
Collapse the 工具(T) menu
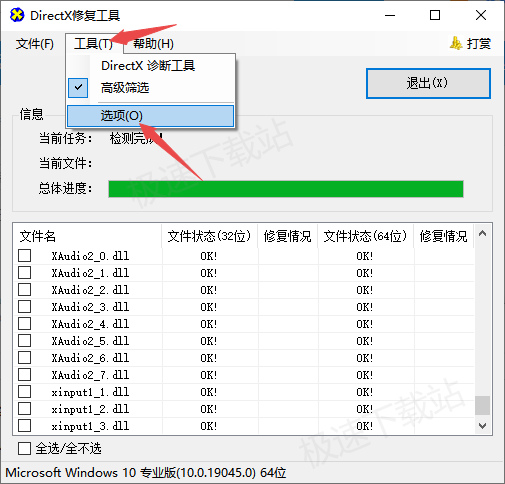[x=94, y=44]
